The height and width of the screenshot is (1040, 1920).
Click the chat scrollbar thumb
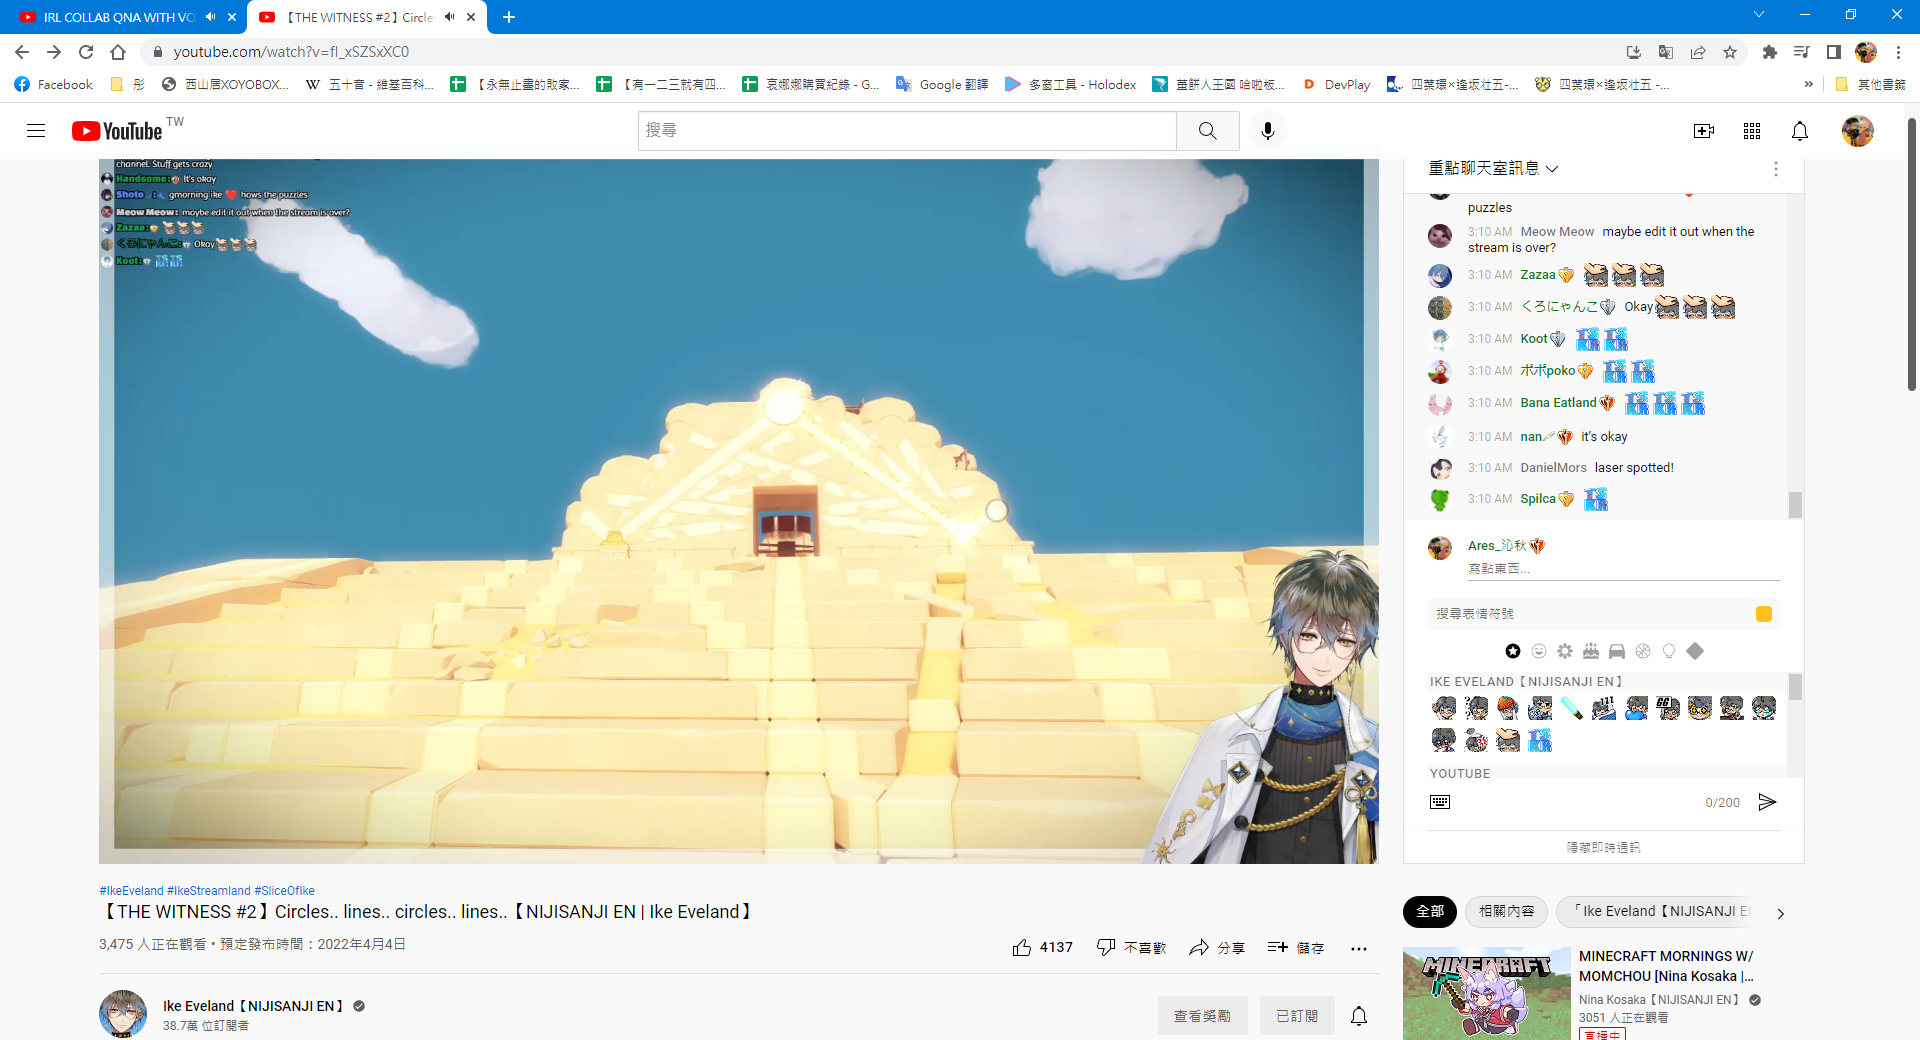(1796, 505)
